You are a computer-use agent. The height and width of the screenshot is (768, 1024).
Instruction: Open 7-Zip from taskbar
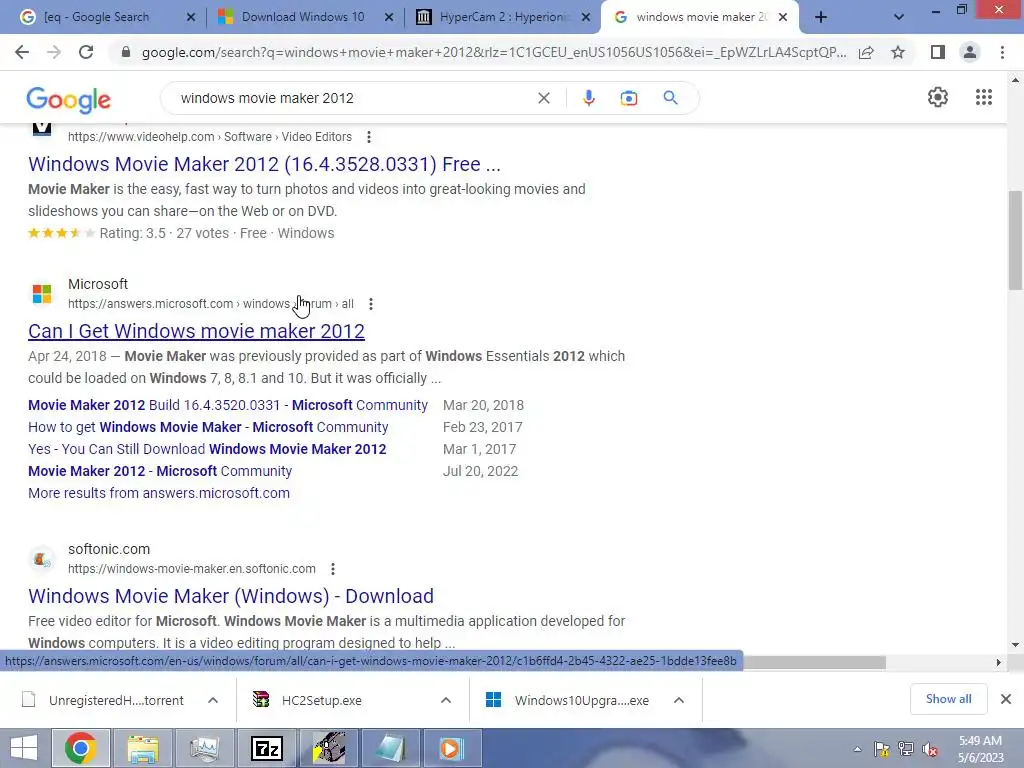click(x=266, y=748)
